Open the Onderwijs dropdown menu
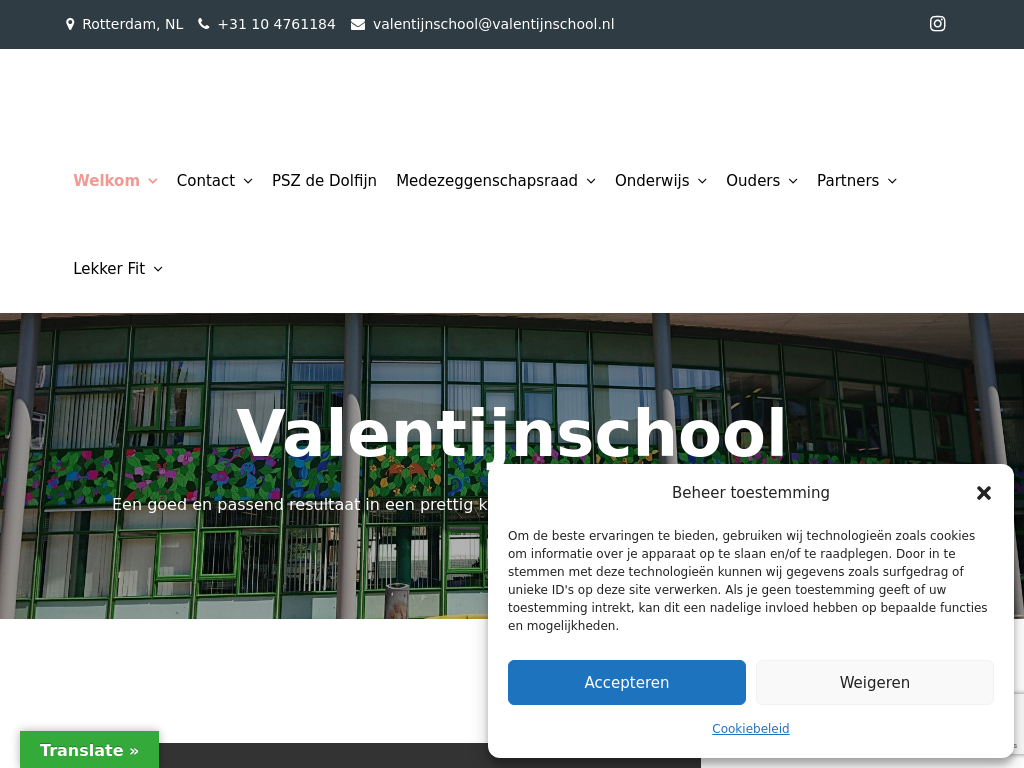Image resolution: width=1024 pixels, height=768 pixels. (702, 181)
